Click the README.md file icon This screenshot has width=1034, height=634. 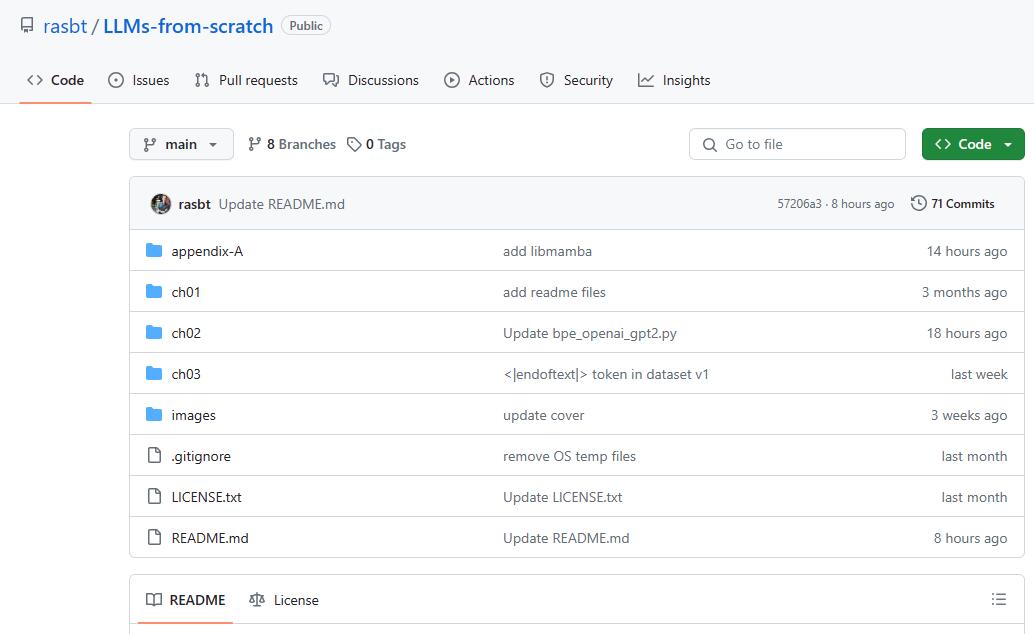(x=154, y=537)
